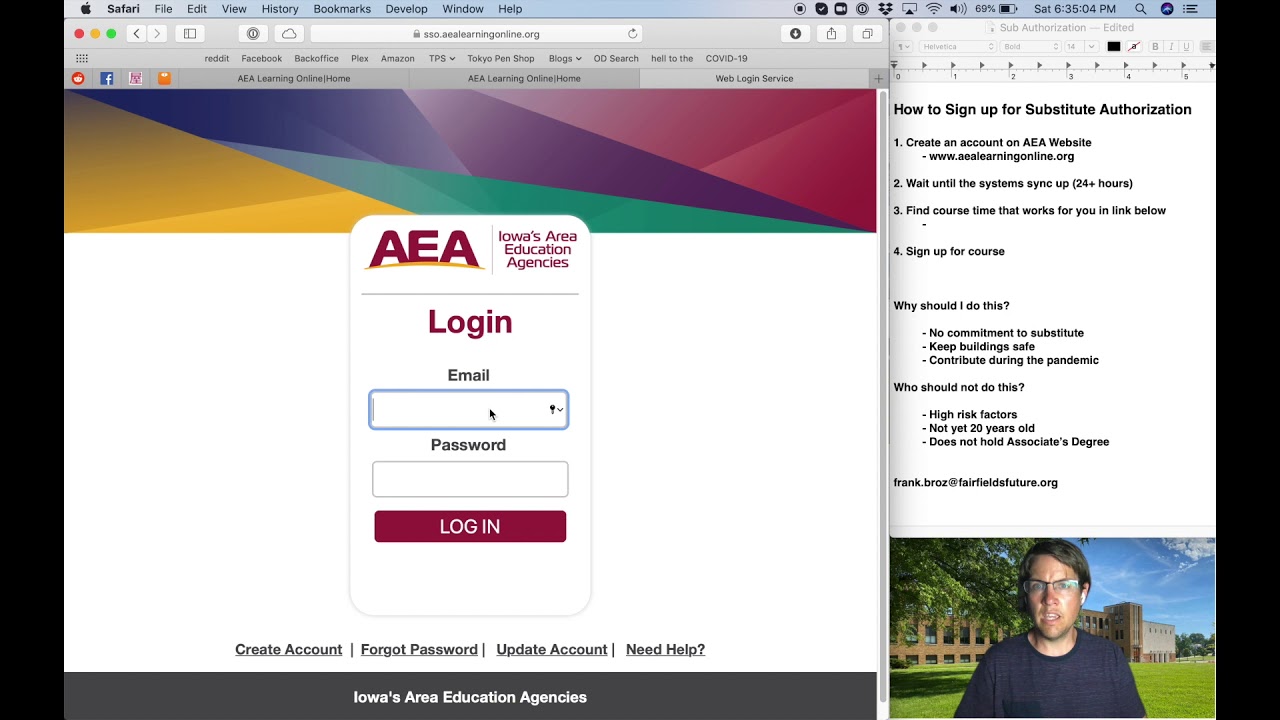Screen dimensions: 1280x720
Task: Click the Safari address bar
Action: 476,34
